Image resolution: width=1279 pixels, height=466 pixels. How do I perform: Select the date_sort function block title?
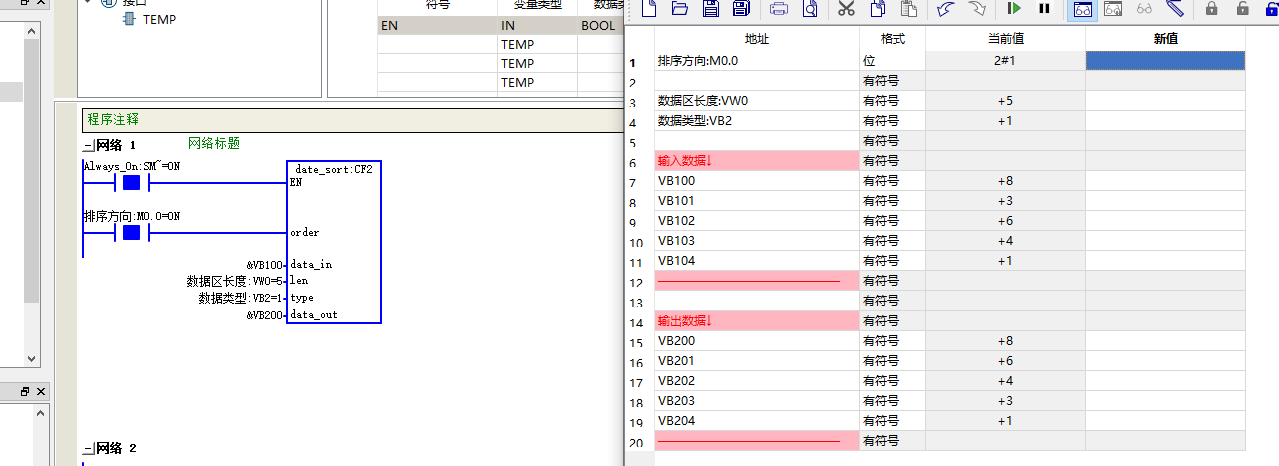[334, 169]
